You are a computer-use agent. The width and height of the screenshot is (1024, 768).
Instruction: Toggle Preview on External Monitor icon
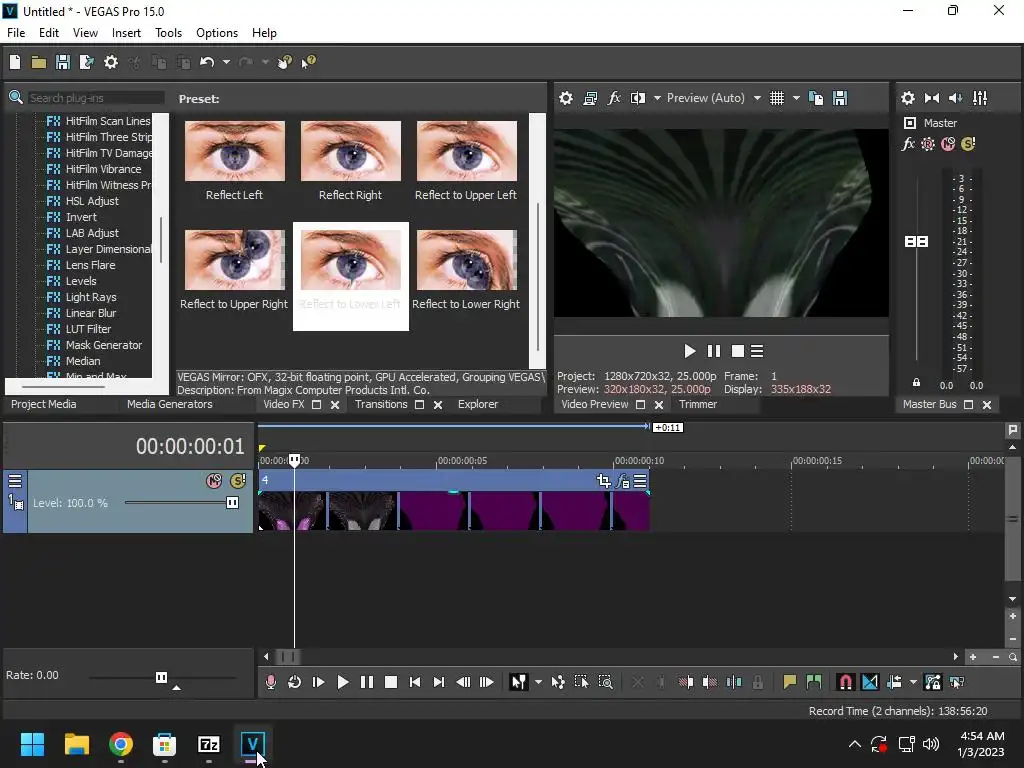click(590, 98)
